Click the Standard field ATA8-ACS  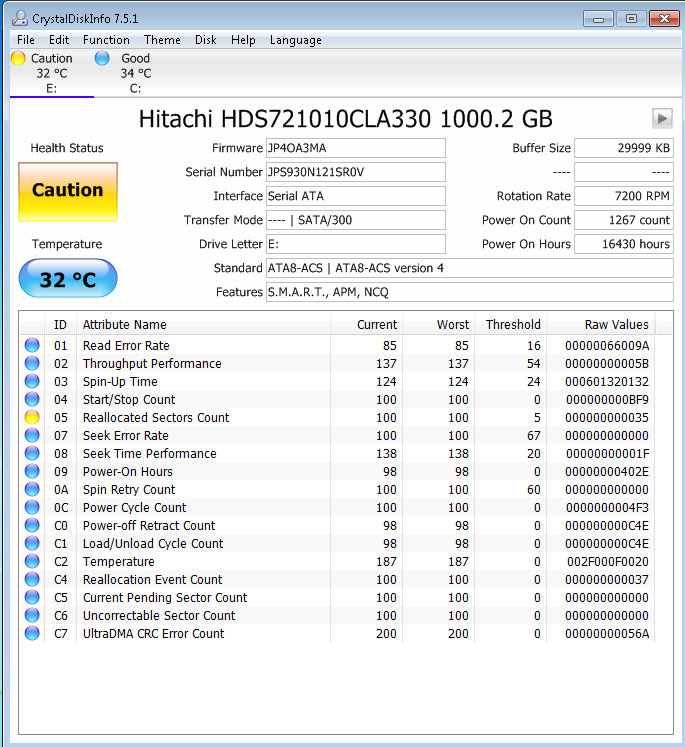point(470,268)
